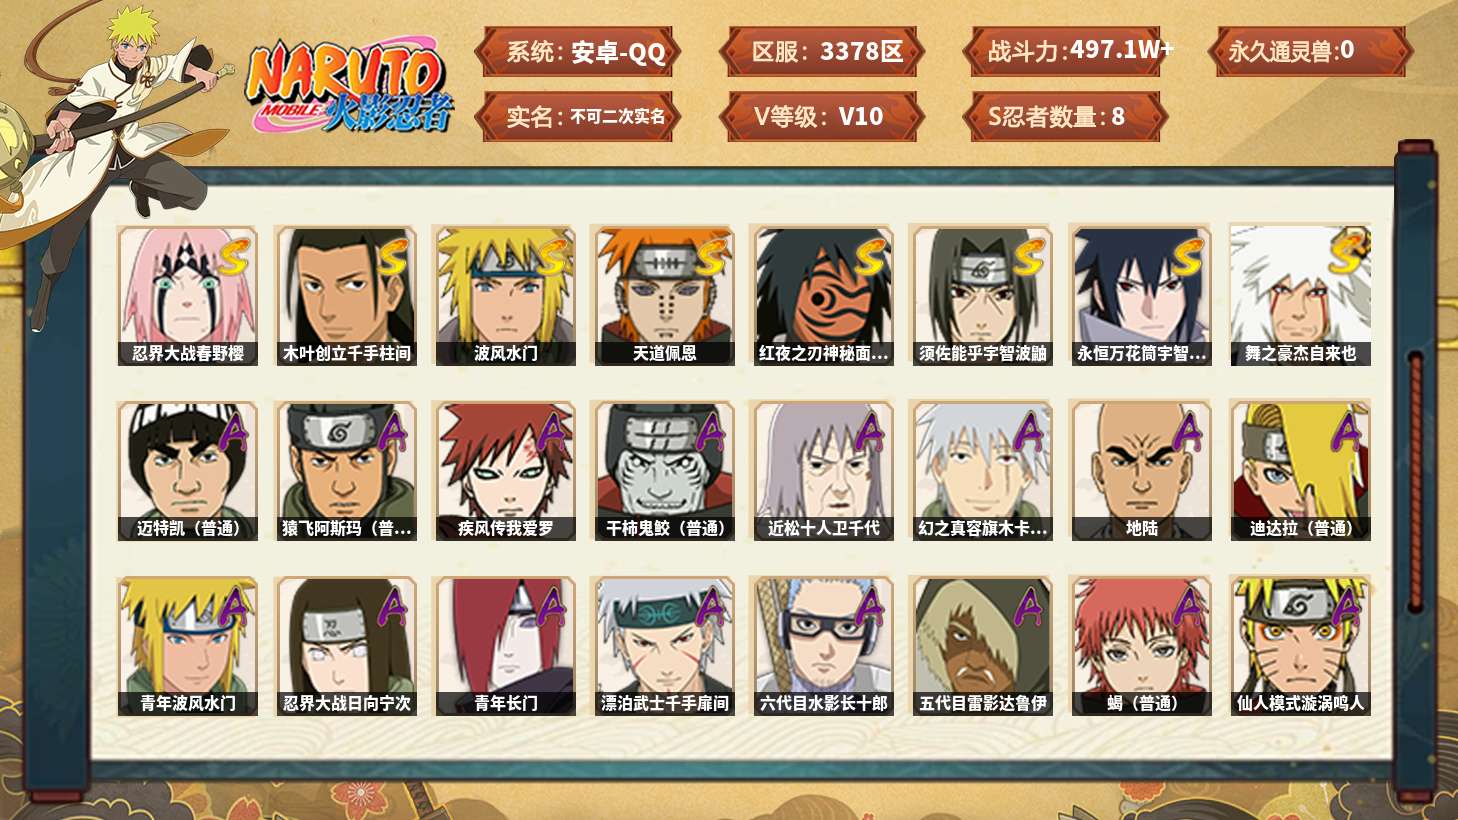Click the 木叶创立千手柱间 ninja card
Image resolution: width=1458 pixels, height=820 pixels.
click(346, 295)
